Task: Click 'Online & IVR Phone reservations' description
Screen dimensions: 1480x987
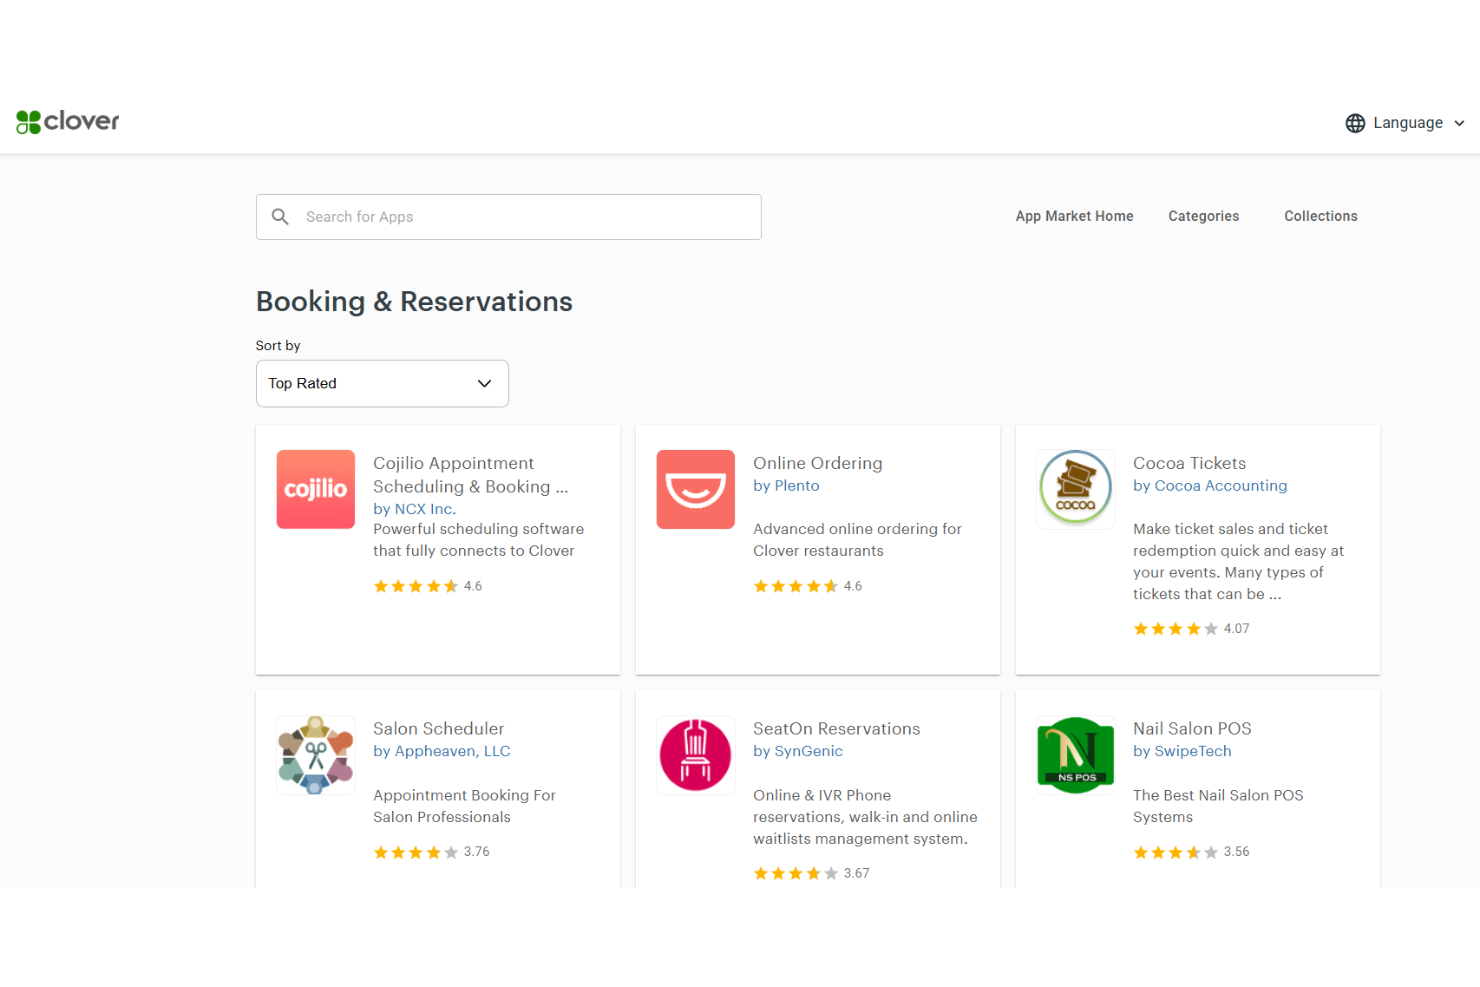Action: pyautogui.click(x=865, y=817)
